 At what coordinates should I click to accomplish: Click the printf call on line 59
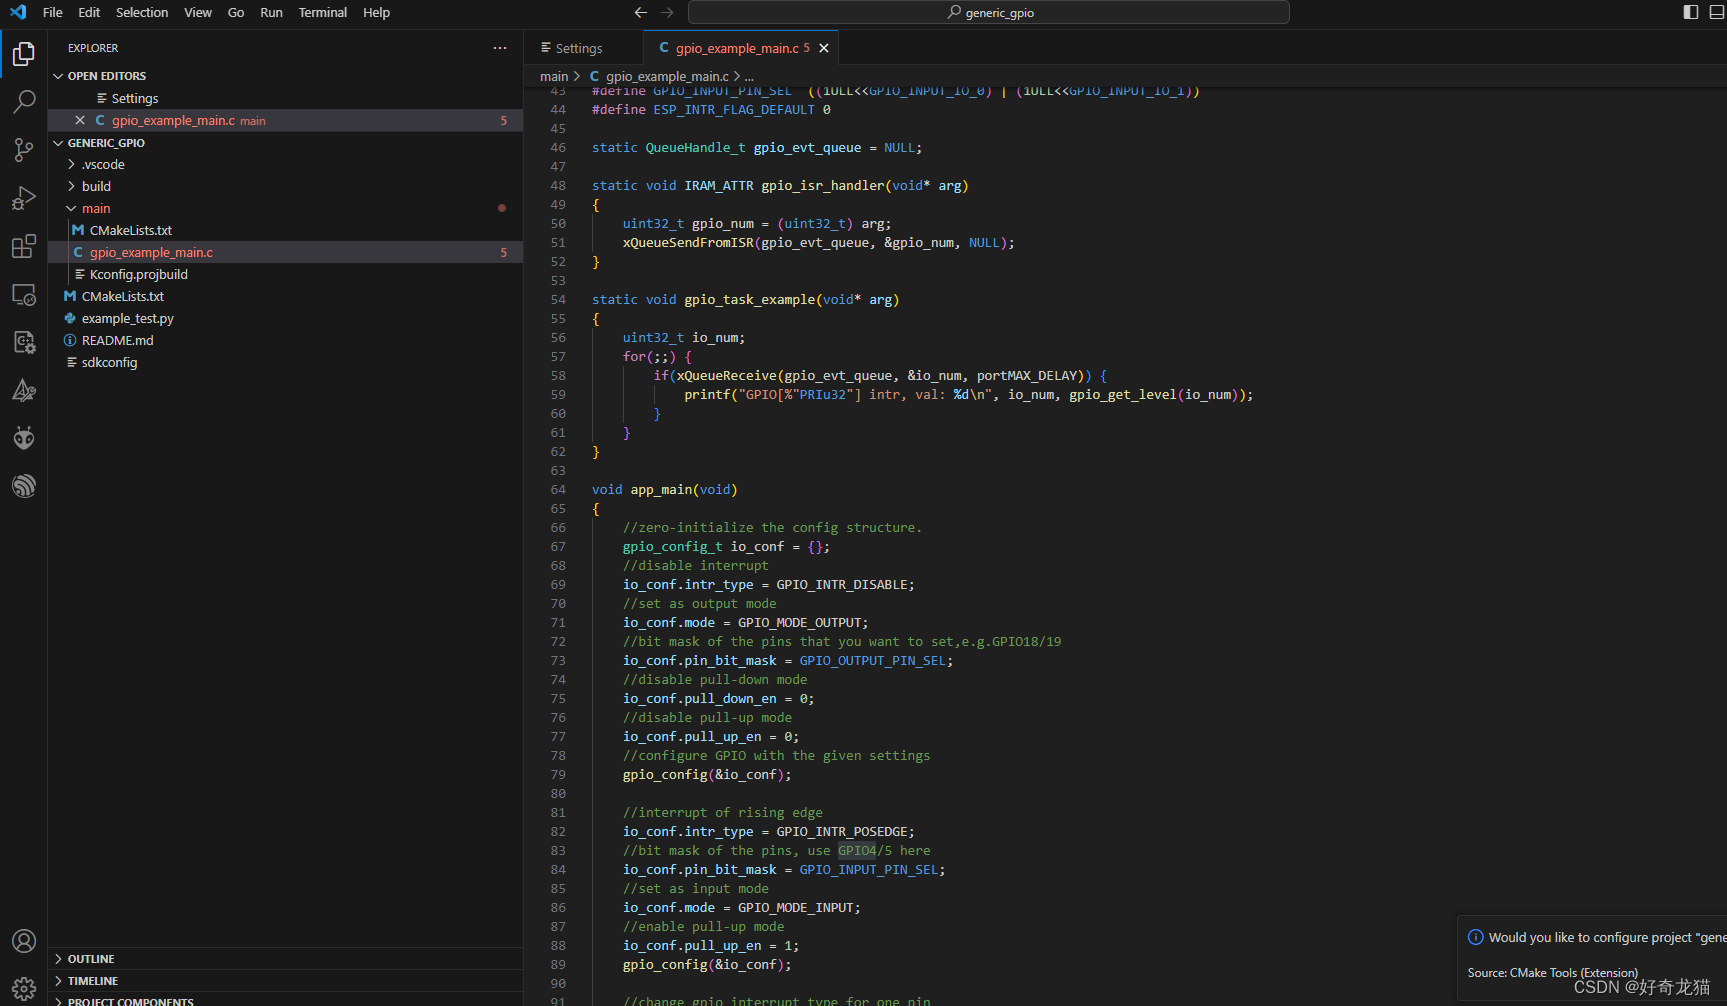707,394
